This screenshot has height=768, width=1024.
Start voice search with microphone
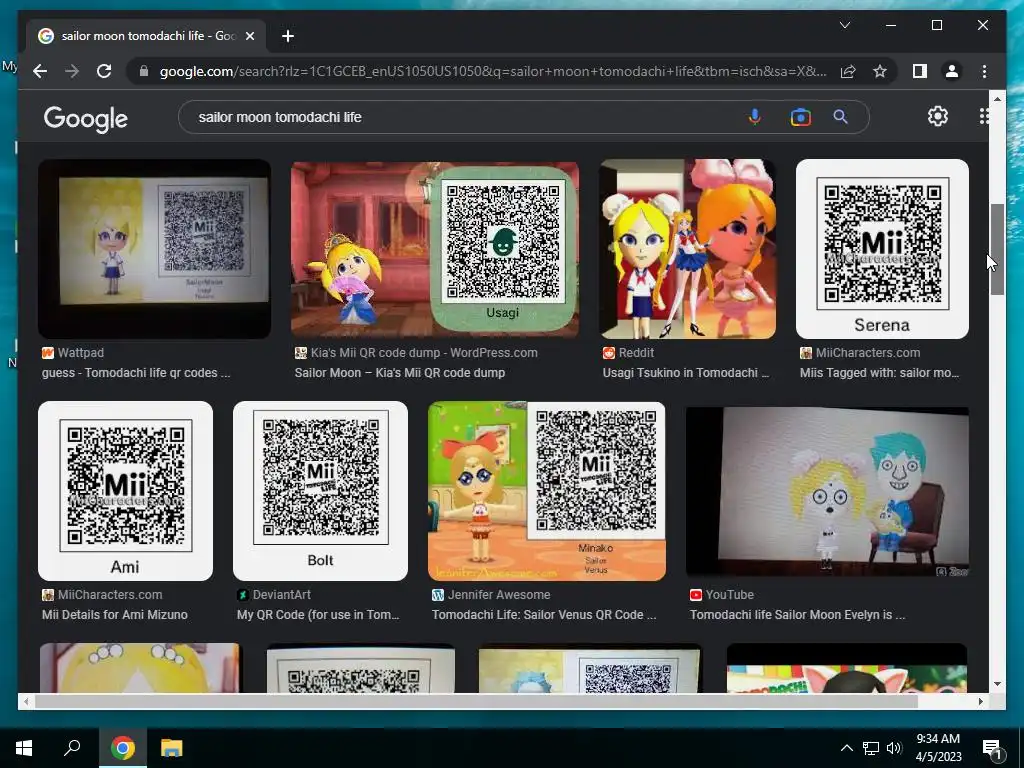[x=754, y=117]
